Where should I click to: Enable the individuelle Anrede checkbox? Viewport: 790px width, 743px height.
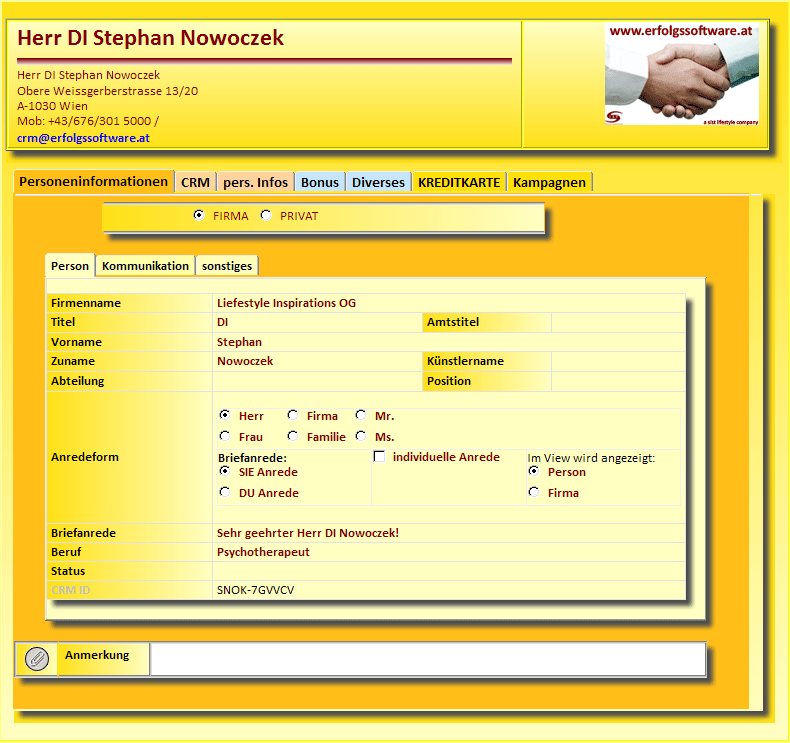(x=380, y=457)
